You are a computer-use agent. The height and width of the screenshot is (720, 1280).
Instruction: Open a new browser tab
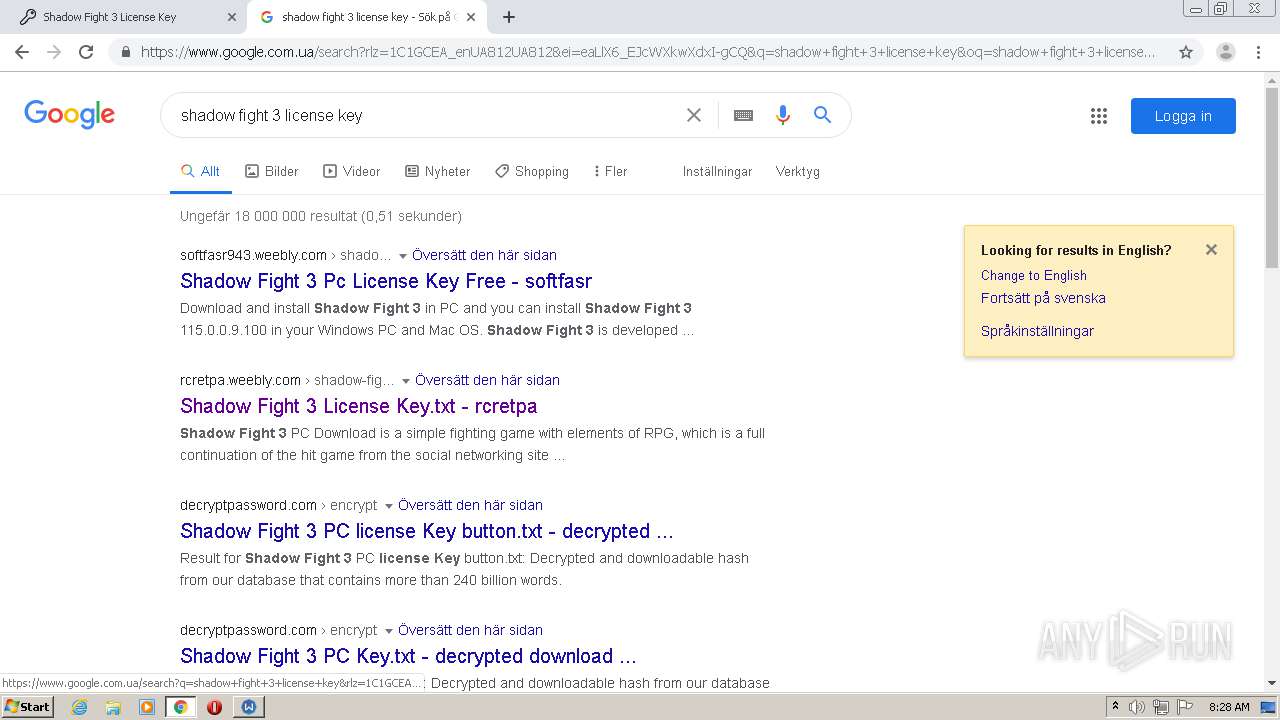click(x=509, y=17)
